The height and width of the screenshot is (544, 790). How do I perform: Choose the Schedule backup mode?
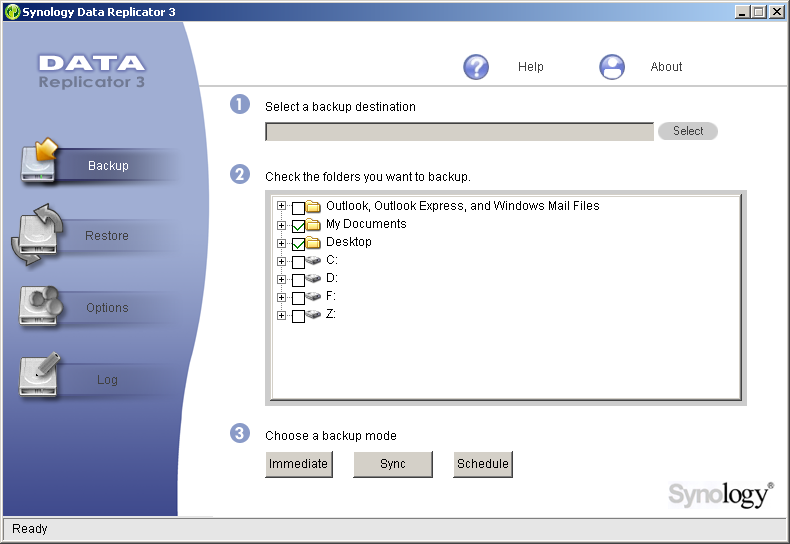[483, 464]
